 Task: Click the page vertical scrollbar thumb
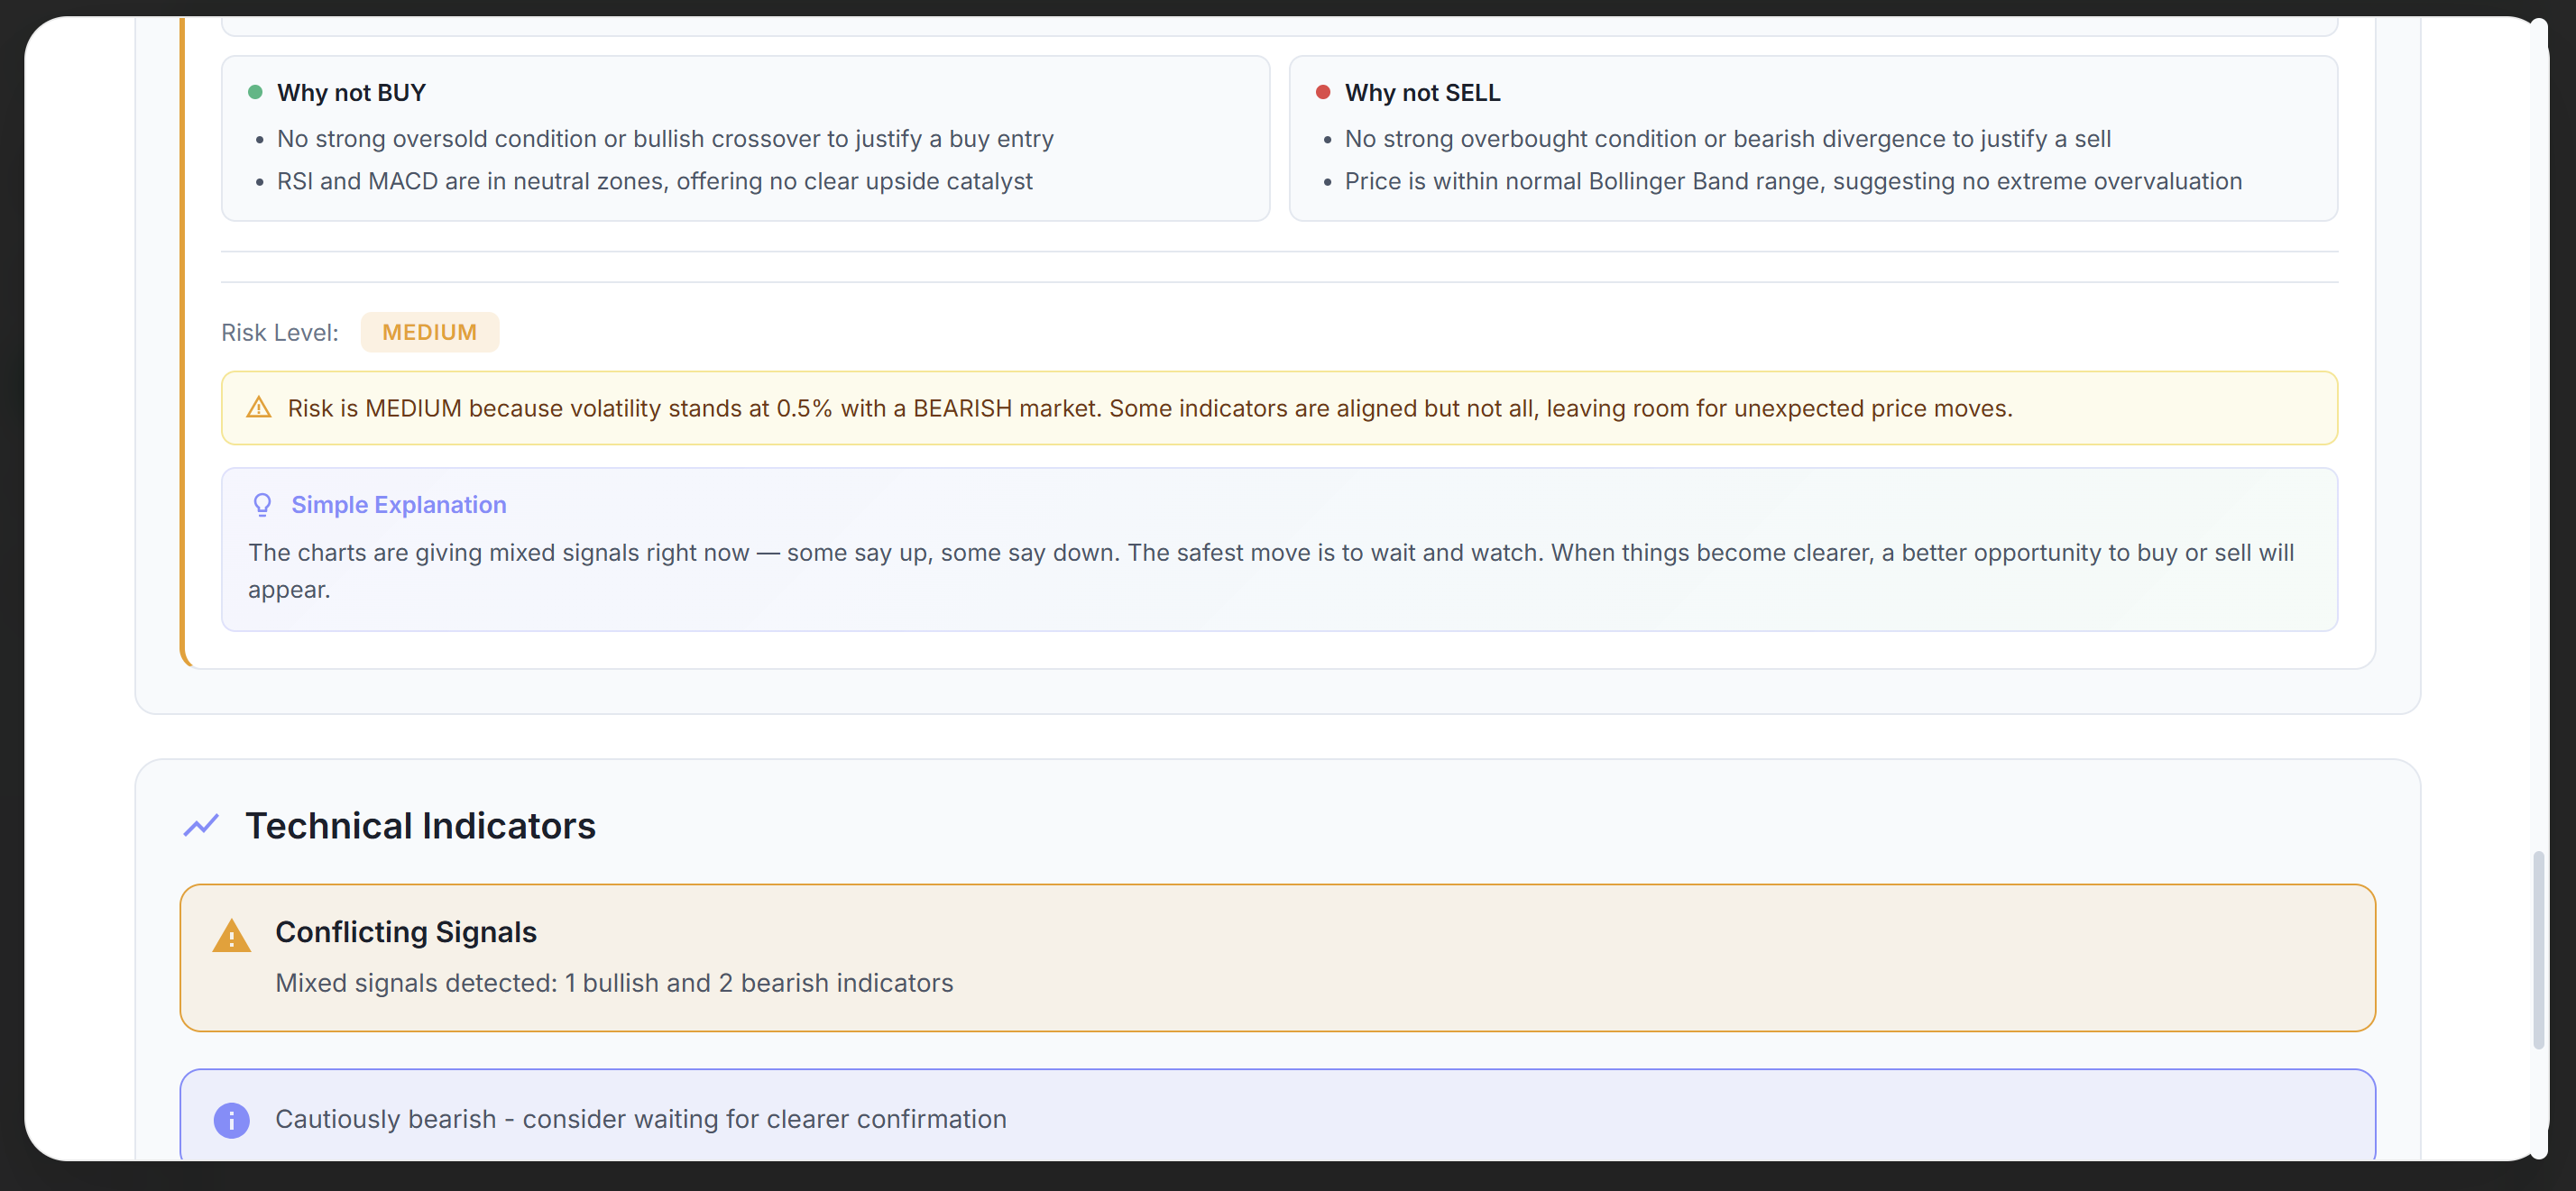pyautogui.click(x=2538, y=950)
